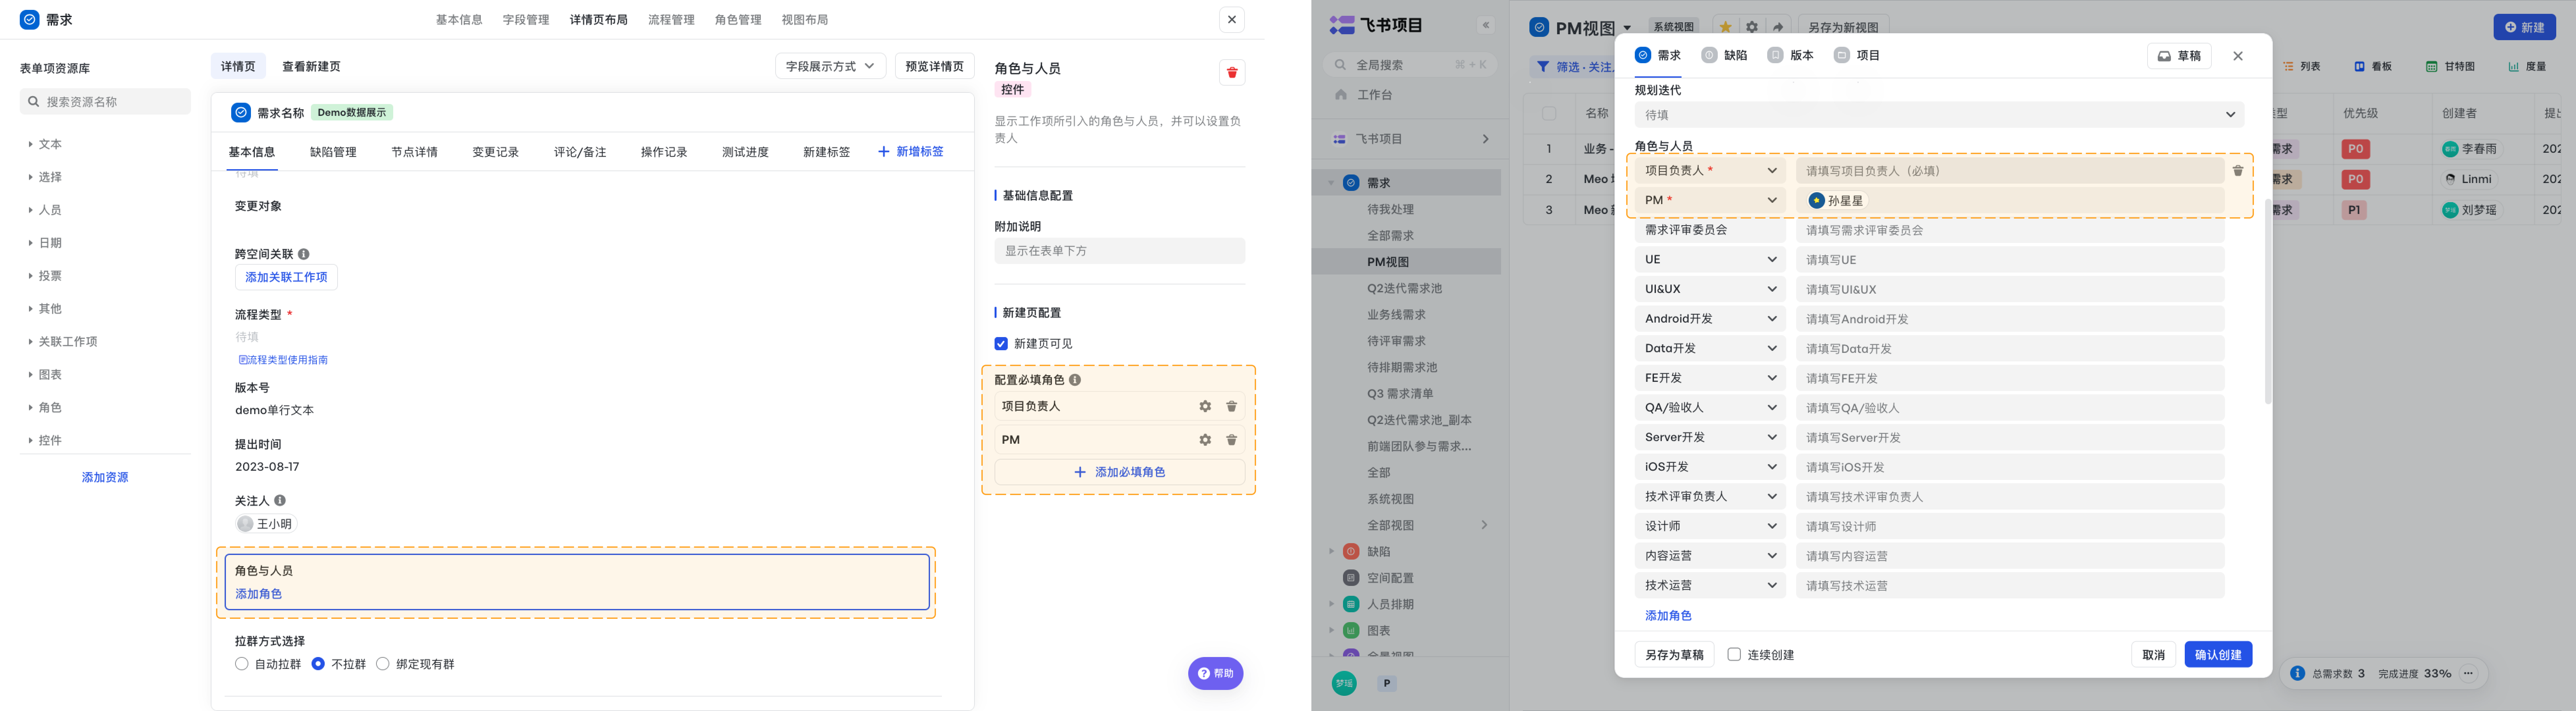Switch to 字段管理 top tab
The width and height of the screenshot is (2576, 711).
(x=526, y=20)
